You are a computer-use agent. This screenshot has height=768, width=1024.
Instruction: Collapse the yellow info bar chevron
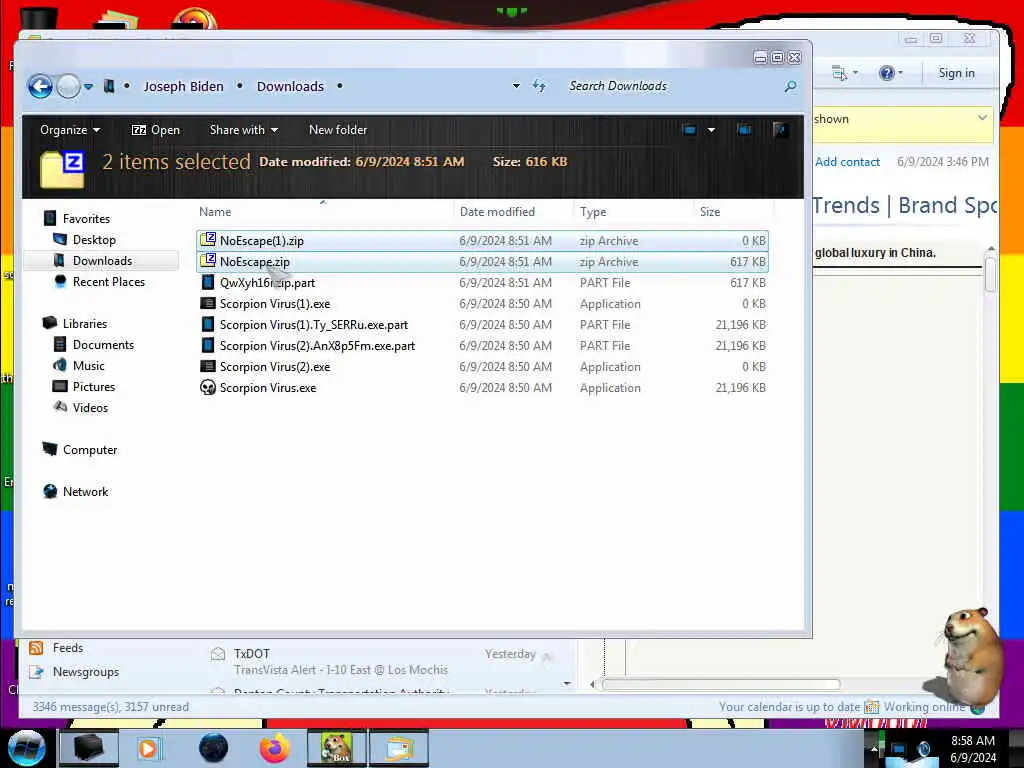[982, 118]
